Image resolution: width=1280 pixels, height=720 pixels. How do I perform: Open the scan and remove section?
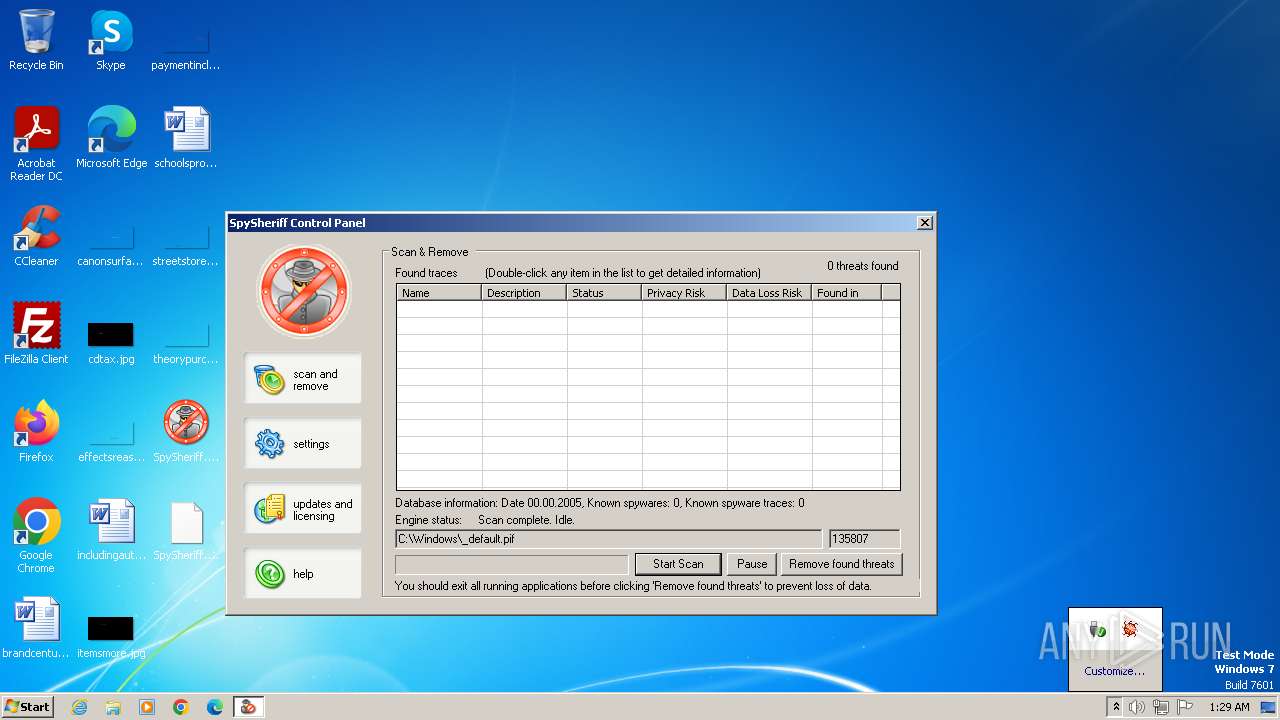tap(303, 379)
